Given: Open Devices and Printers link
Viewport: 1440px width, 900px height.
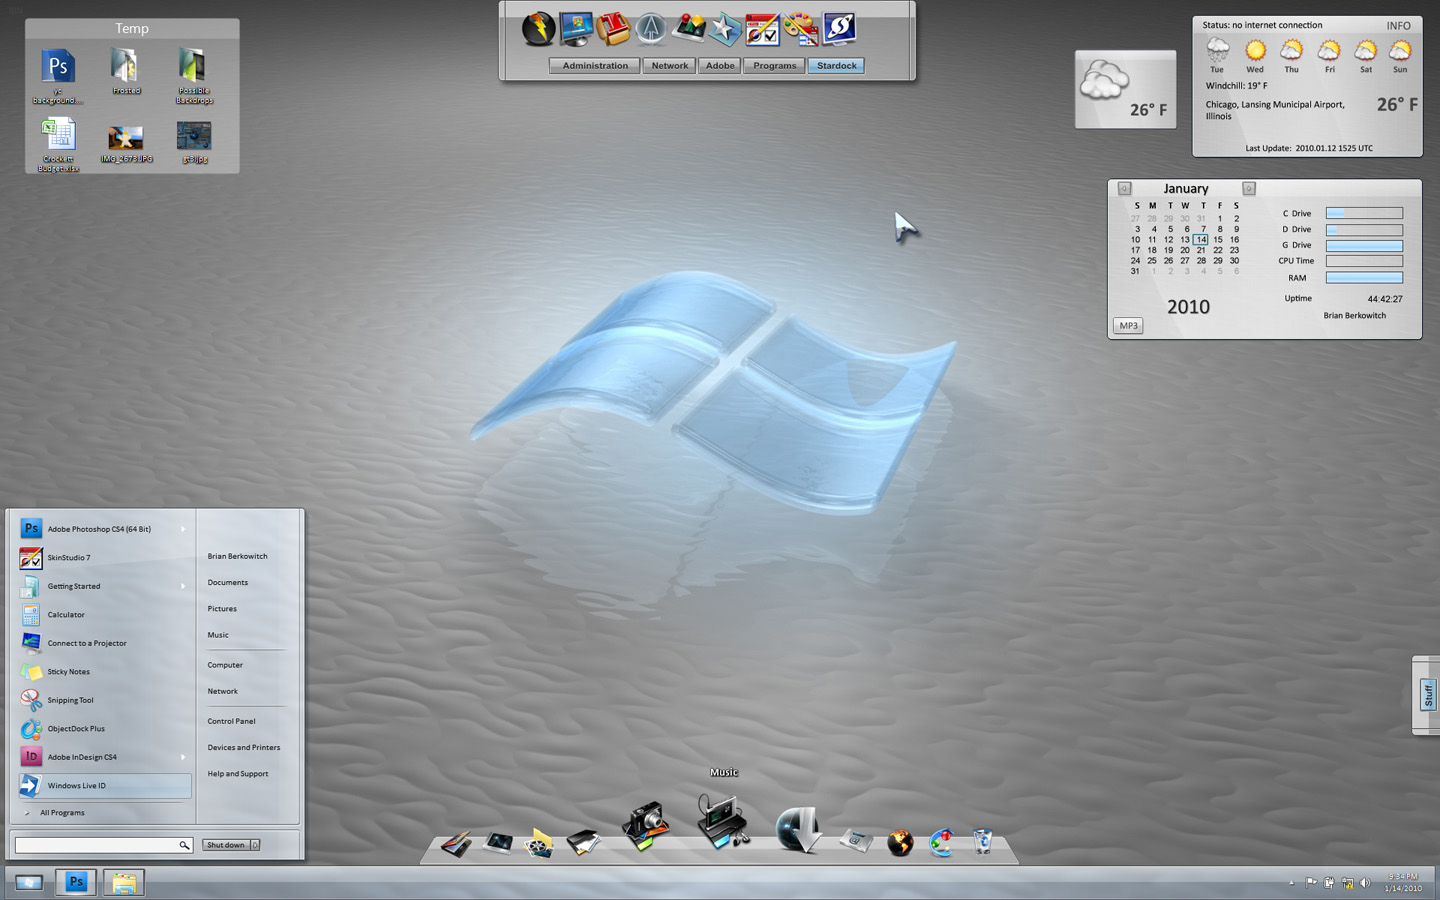Looking at the screenshot, I should coord(244,747).
